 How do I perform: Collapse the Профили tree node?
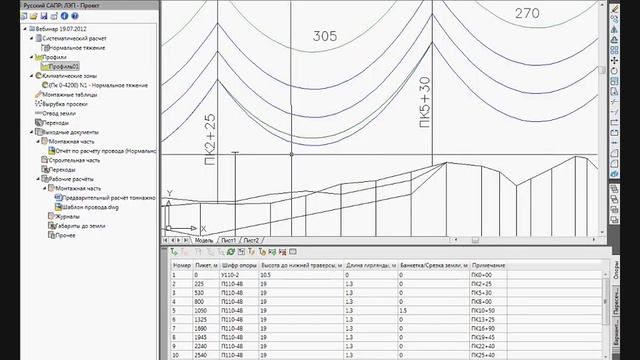[x=32, y=57]
